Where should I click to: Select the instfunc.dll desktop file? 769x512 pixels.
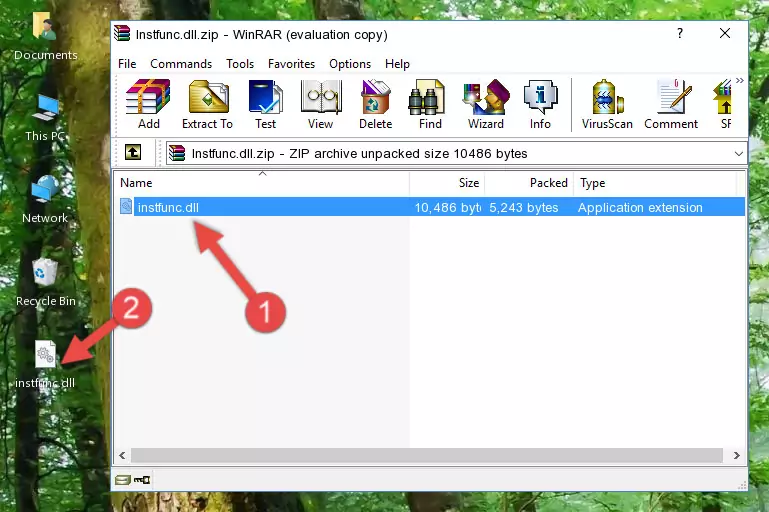pyautogui.click(x=45, y=364)
